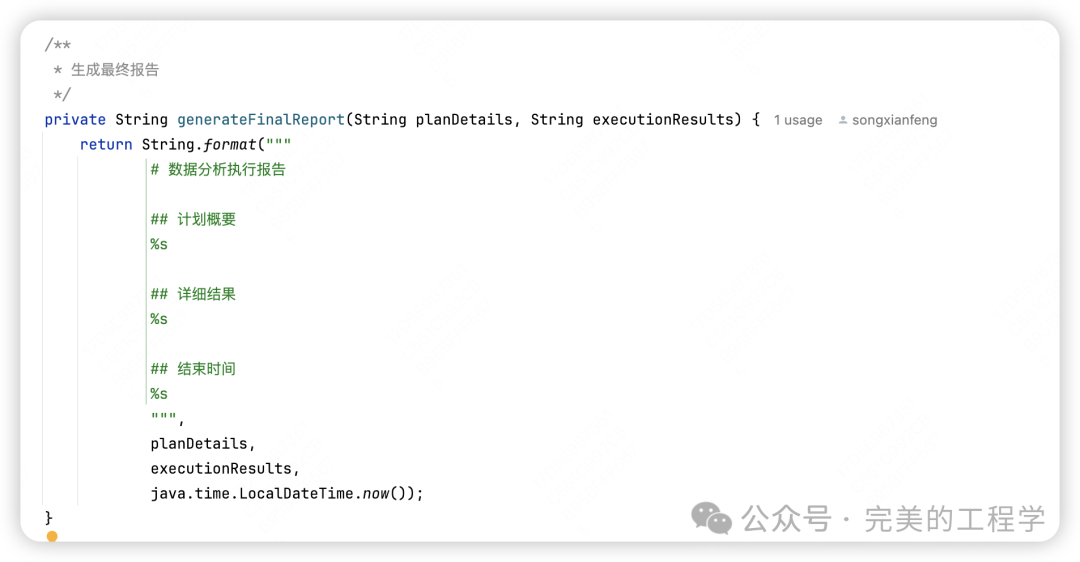
Task: Click the "公众号 · 完美的工程学" watermark text
Action: pos(893,519)
